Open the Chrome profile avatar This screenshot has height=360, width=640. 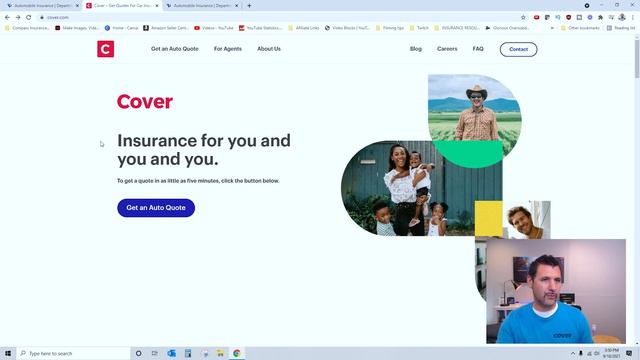point(622,17)
